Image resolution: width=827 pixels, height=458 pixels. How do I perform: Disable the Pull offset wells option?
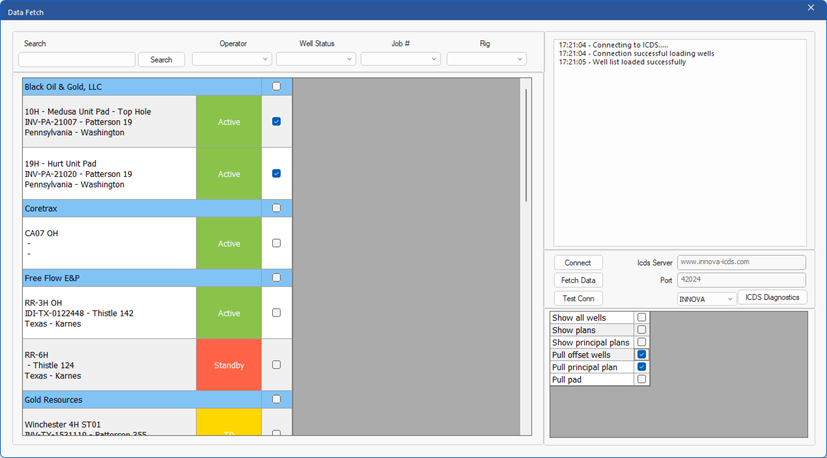point(642,355)
